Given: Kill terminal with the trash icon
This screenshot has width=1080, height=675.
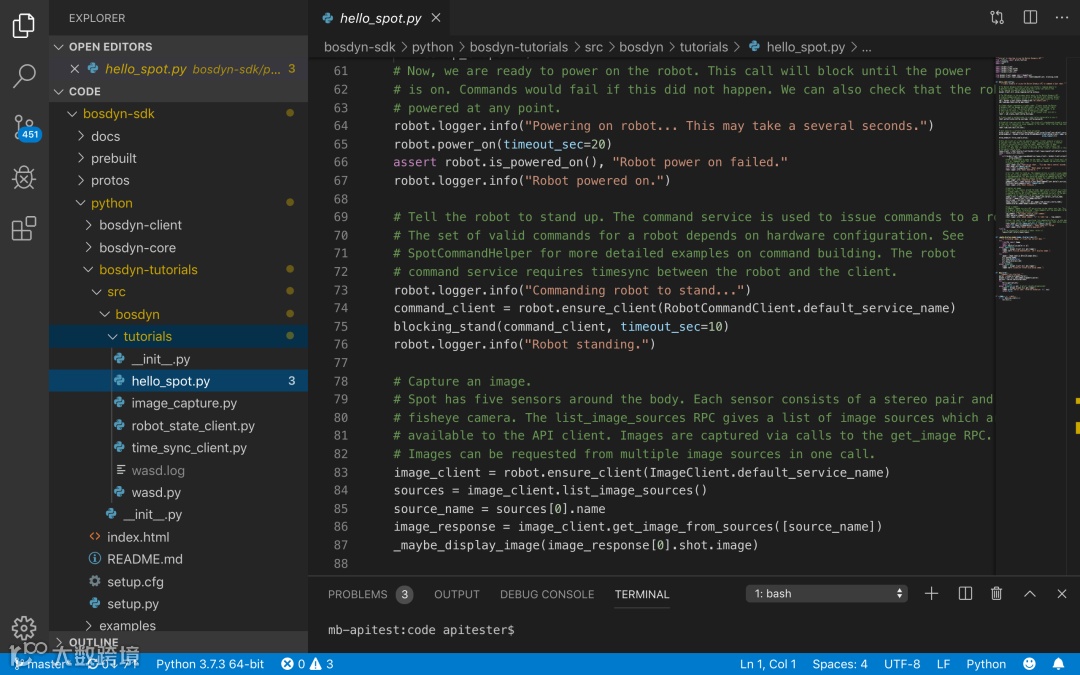Looking at the screenshot, I should (x=996, y=594).
